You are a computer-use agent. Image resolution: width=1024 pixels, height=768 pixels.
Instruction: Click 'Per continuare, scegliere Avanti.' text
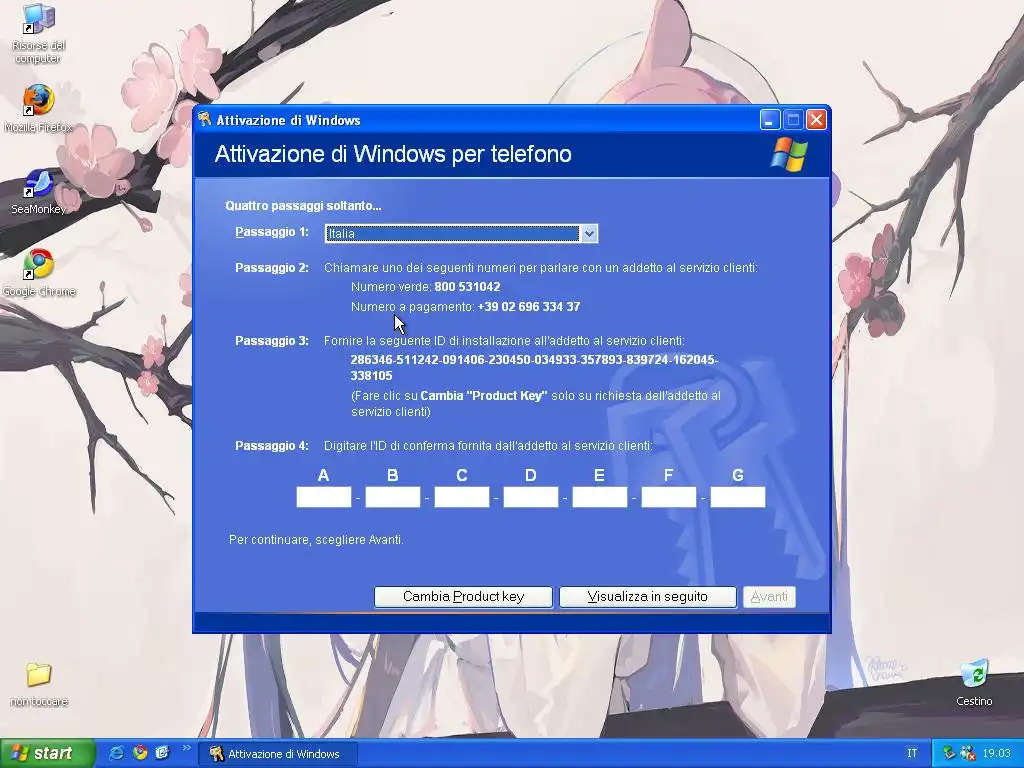click(316, 540)
